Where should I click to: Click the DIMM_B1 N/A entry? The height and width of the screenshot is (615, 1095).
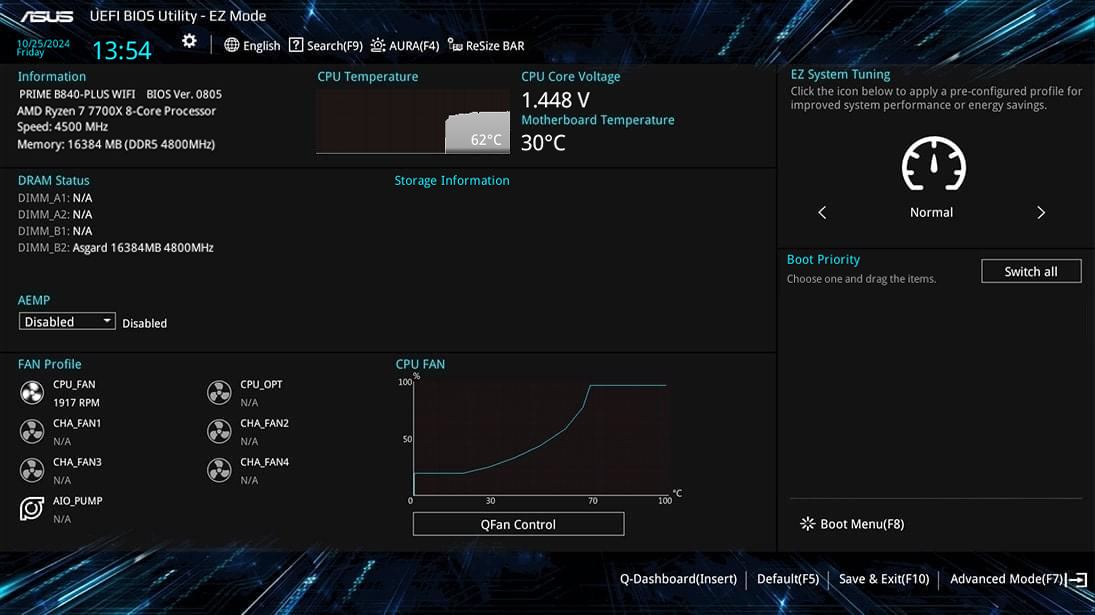pyautogui.click(x=54, y=231)
